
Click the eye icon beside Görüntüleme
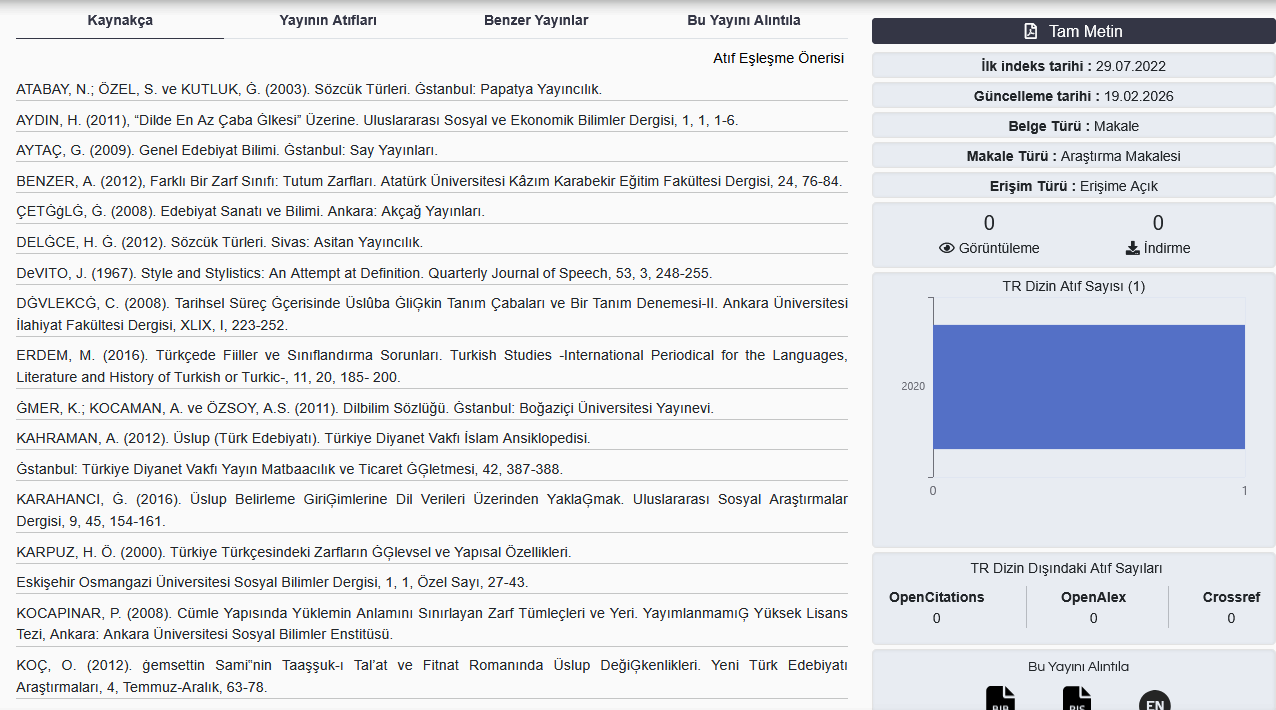coord(947,248)
